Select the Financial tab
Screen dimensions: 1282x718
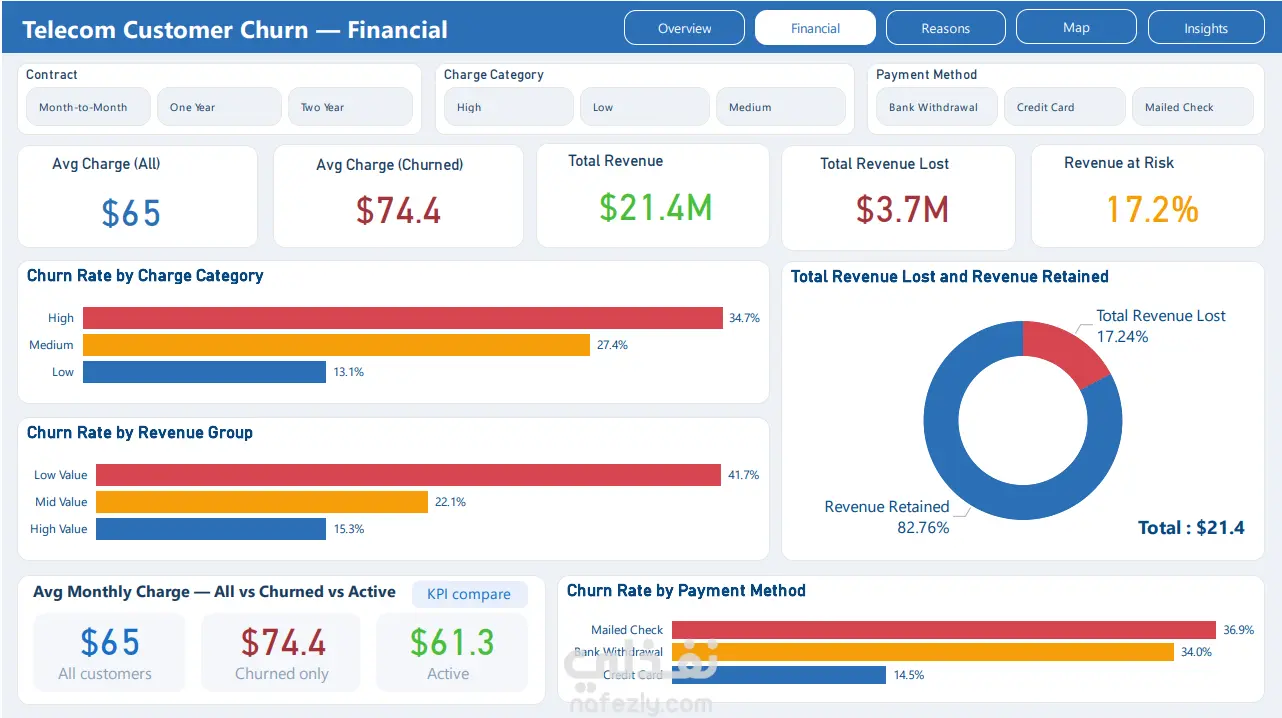[815, 28]
